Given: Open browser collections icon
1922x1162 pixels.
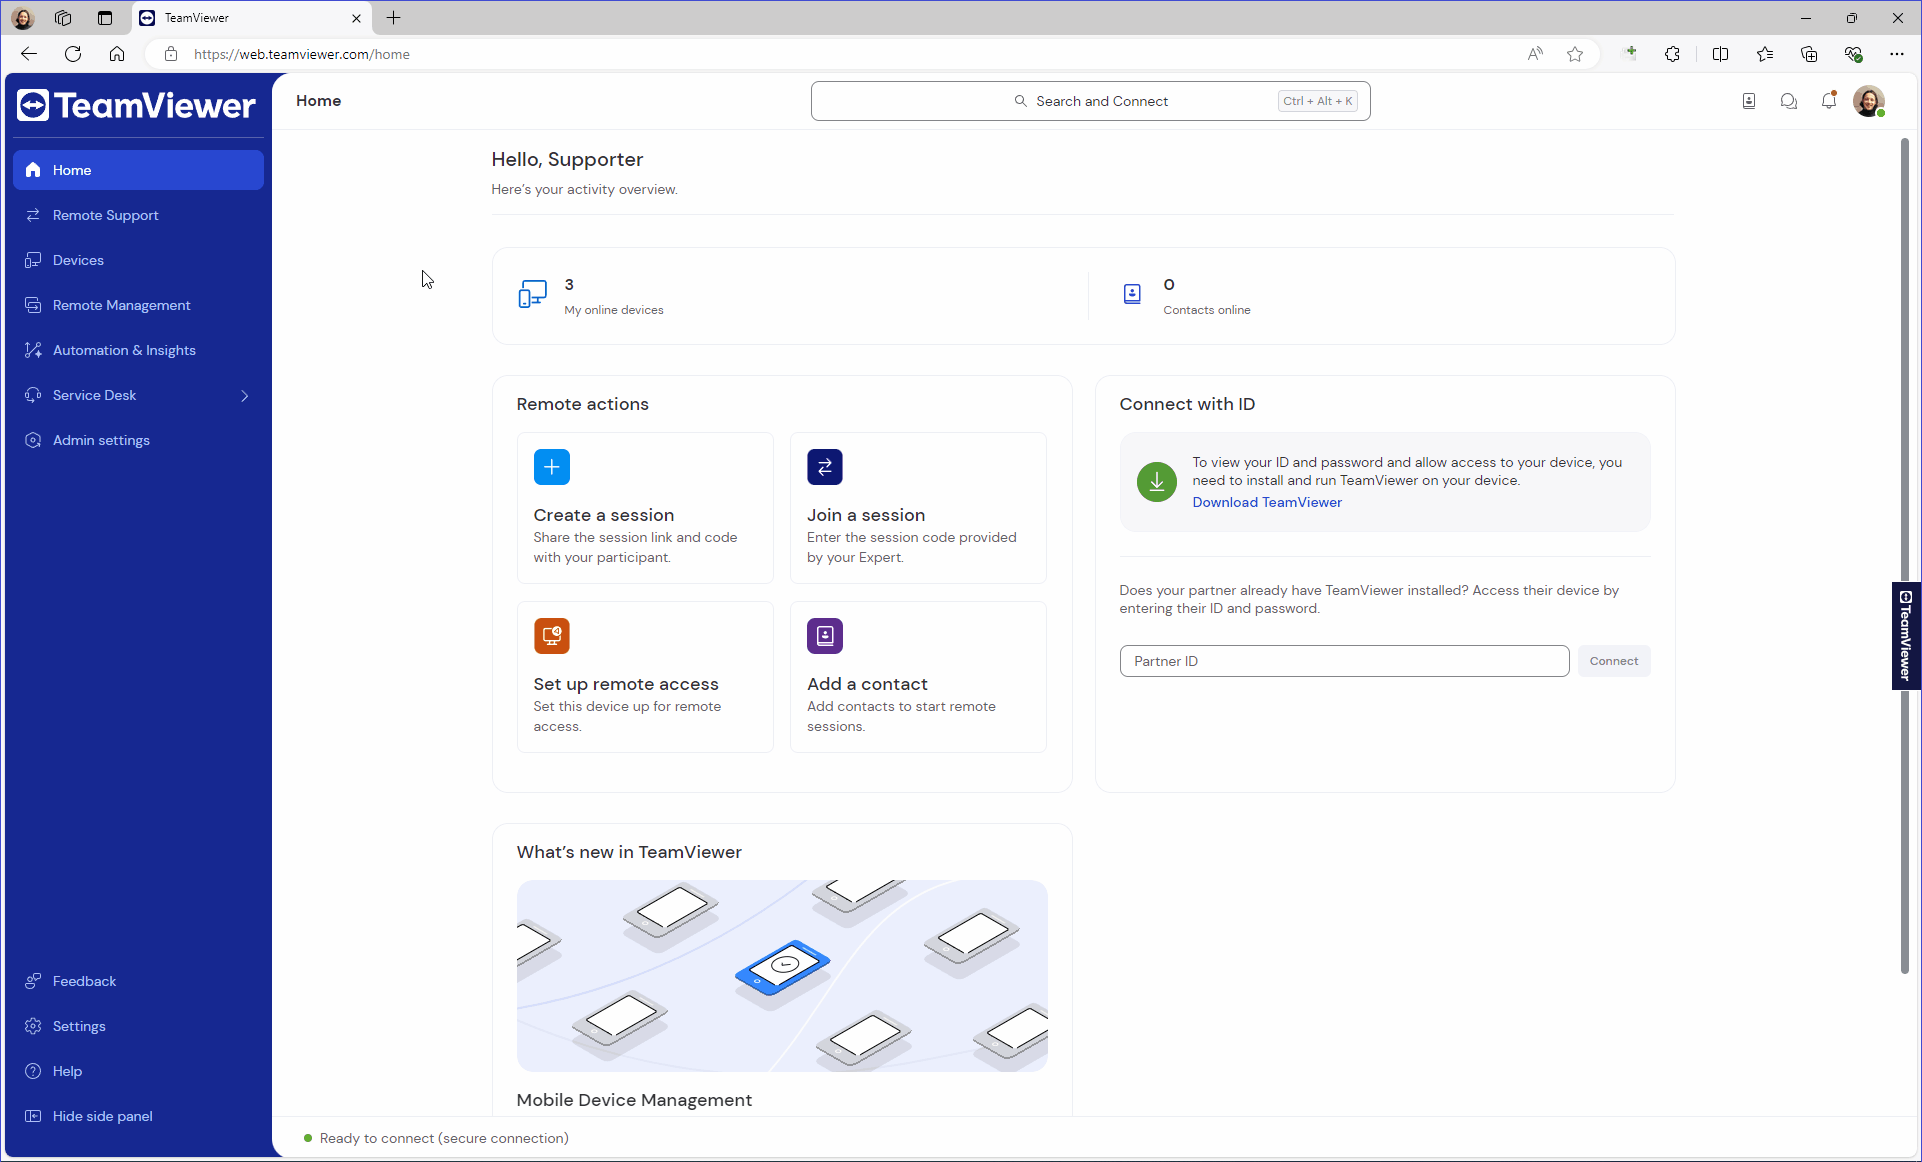Looking at the screenshot, I should point(1809,54).
